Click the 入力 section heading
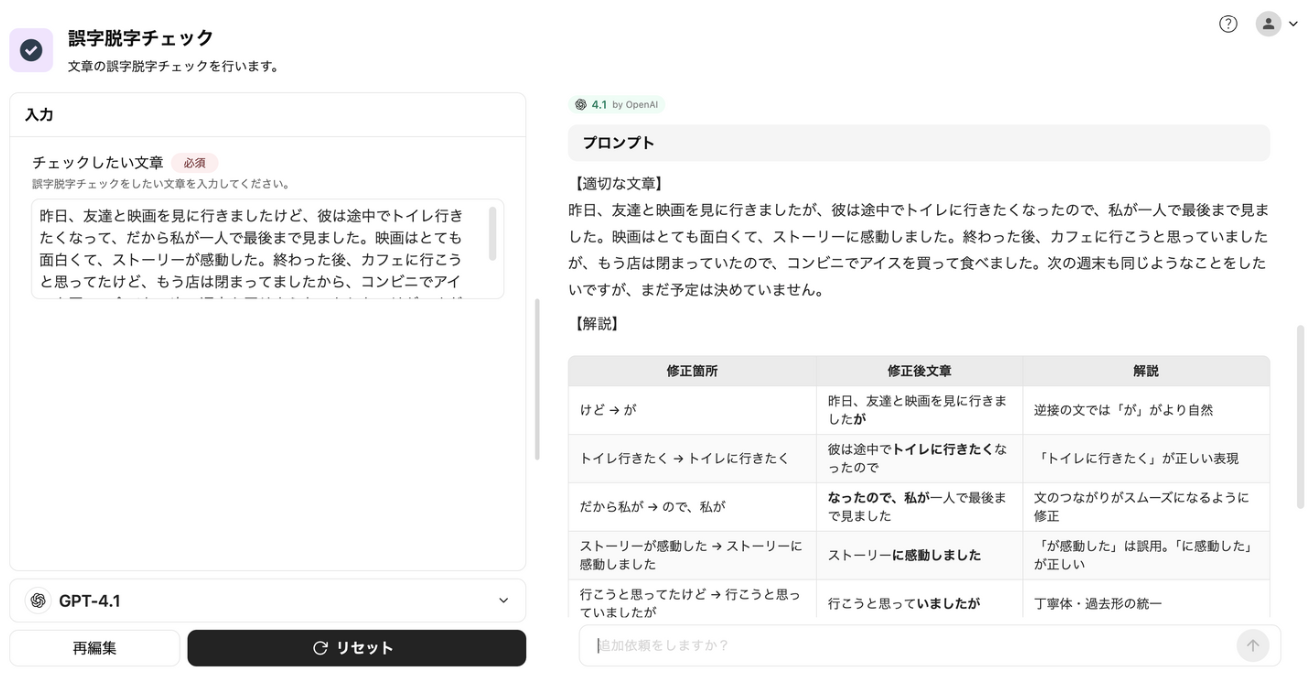Viewport: 1316px width, 682px height. (x=39, y=115)
